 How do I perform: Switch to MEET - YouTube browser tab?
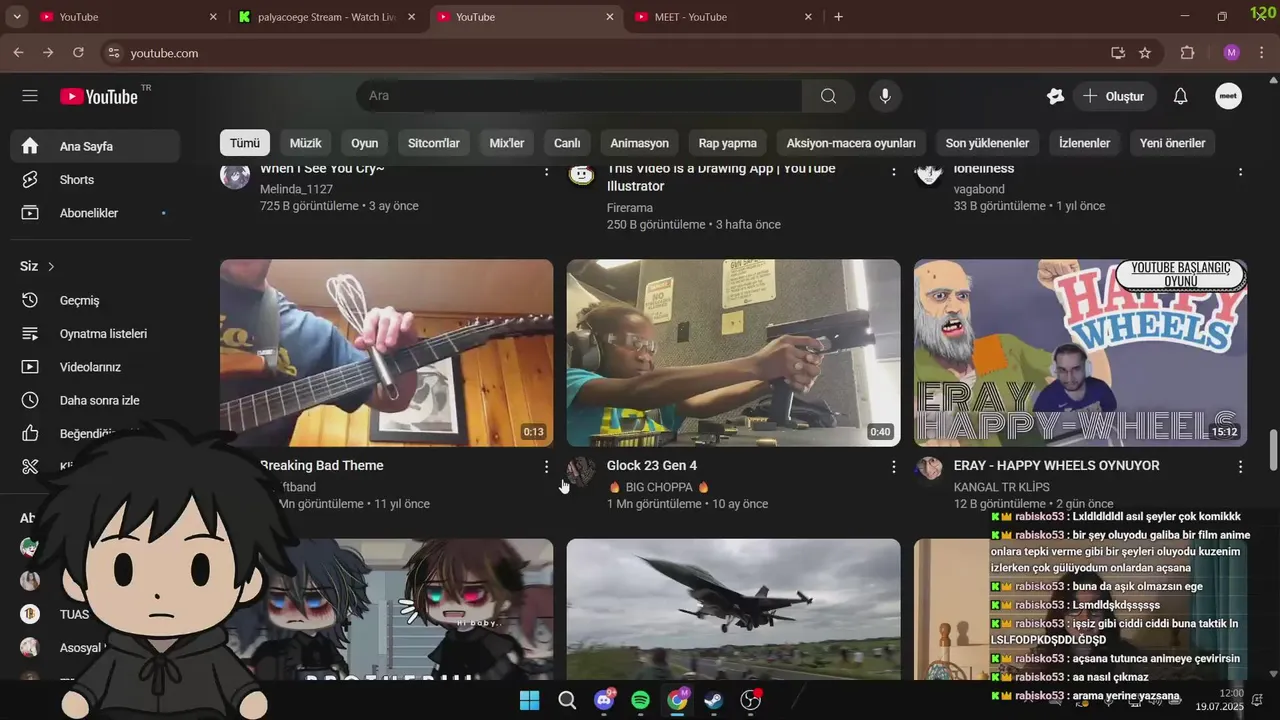click(724, 17)
